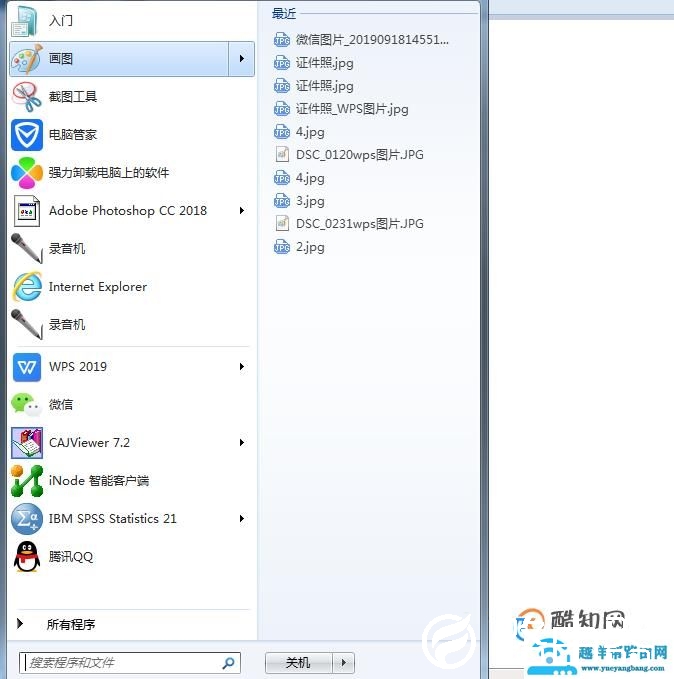The image size is (674, 679).
Task: Open recent file 2.jpg
Action: (299, 247)
